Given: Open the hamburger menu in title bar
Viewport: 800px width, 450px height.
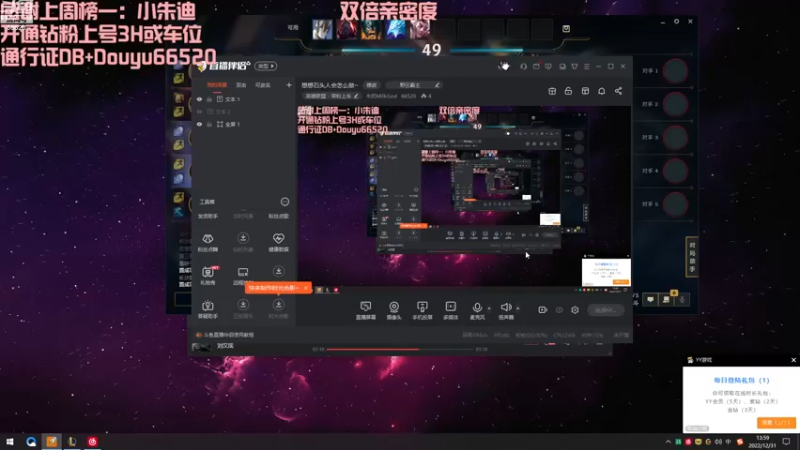Looking at the screenshot, I should (x=587, y=66).
